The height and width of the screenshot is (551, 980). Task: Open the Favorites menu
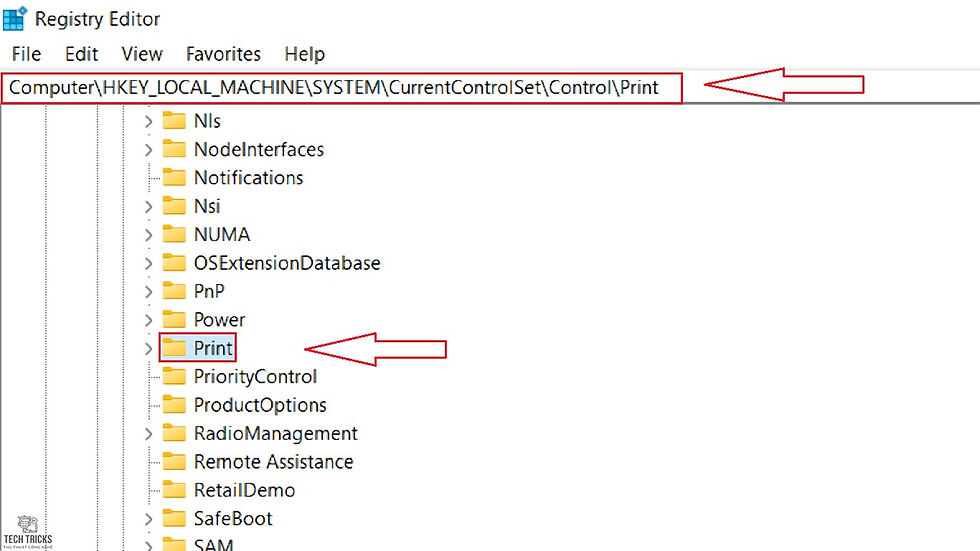(x=223, y=54)
